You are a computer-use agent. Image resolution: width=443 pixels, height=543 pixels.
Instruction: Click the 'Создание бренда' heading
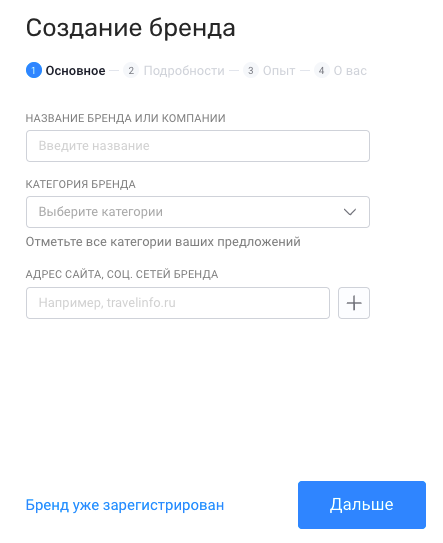131,28
